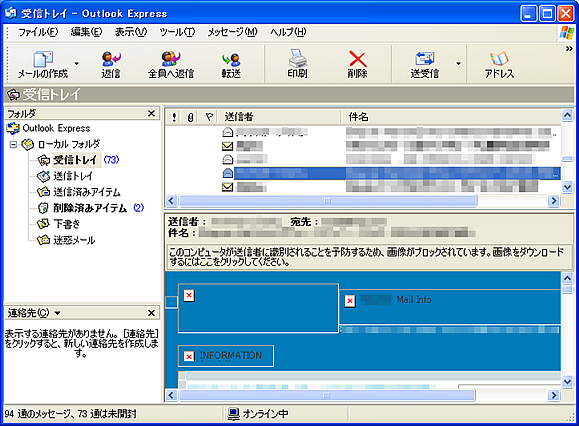The height and width of the screenshot is (426, 579).
Task: Click the オンライン中 status icon
Action: pos(233,414)
